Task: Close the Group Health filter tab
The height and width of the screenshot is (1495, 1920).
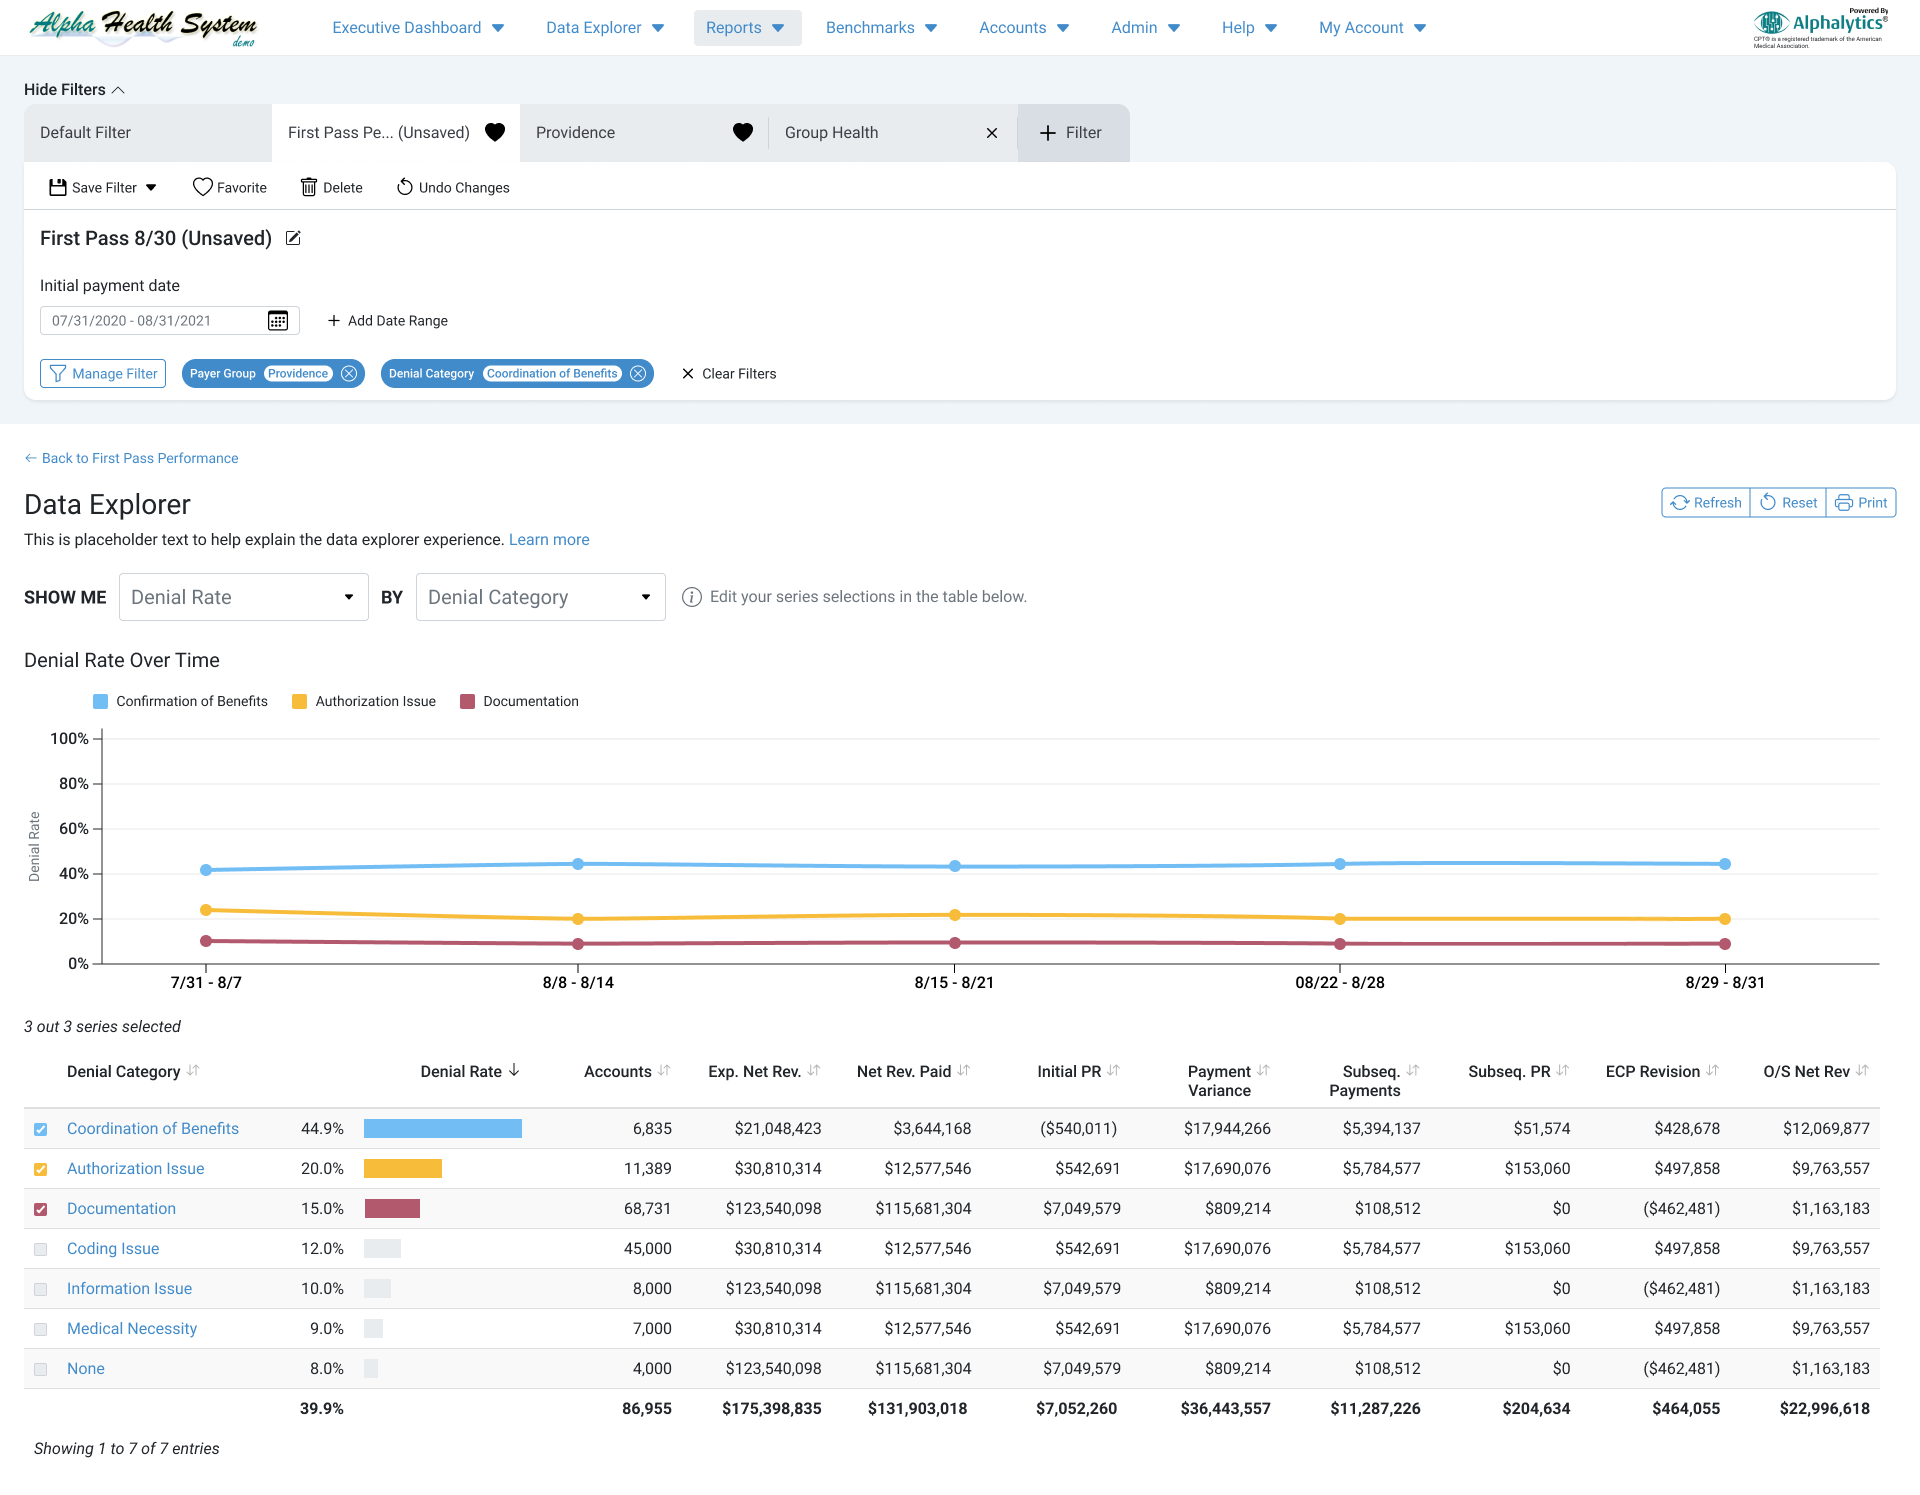Action: (991, 133)
